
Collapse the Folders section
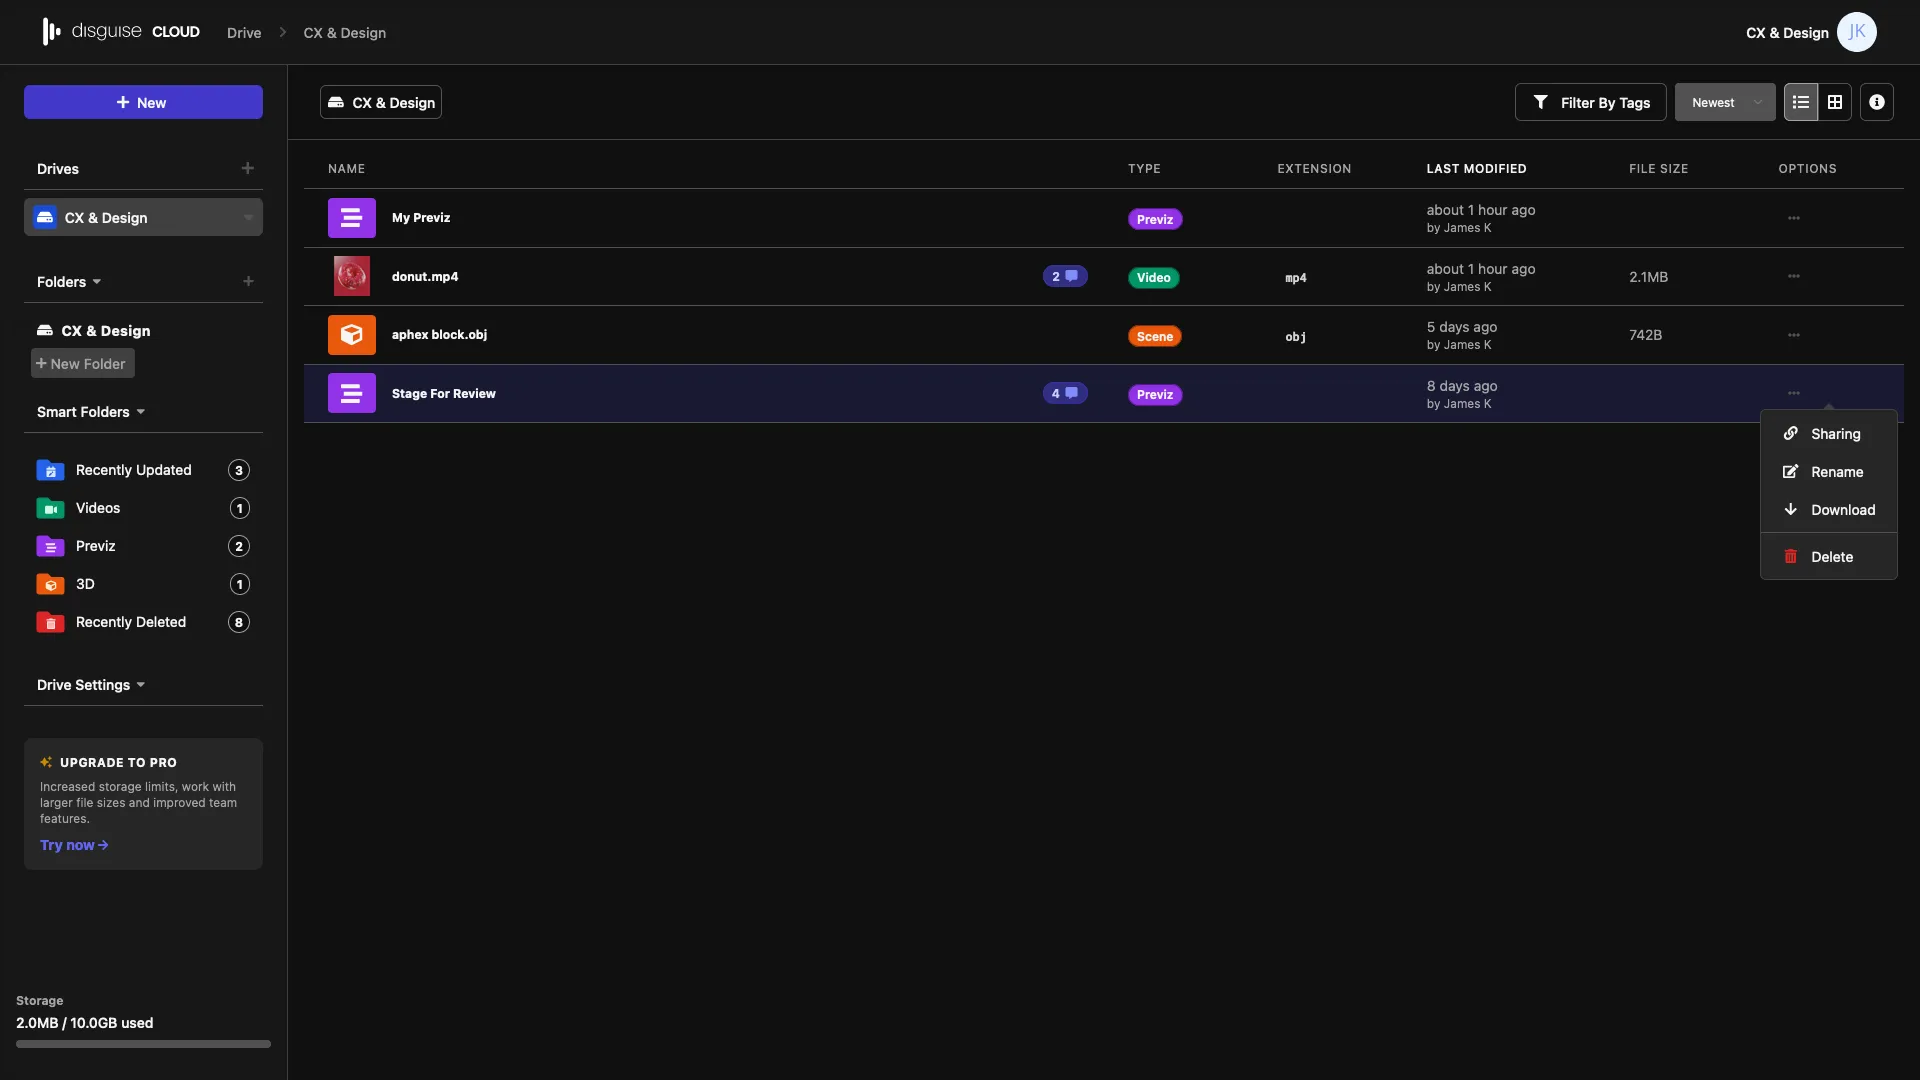click(97, 281)
